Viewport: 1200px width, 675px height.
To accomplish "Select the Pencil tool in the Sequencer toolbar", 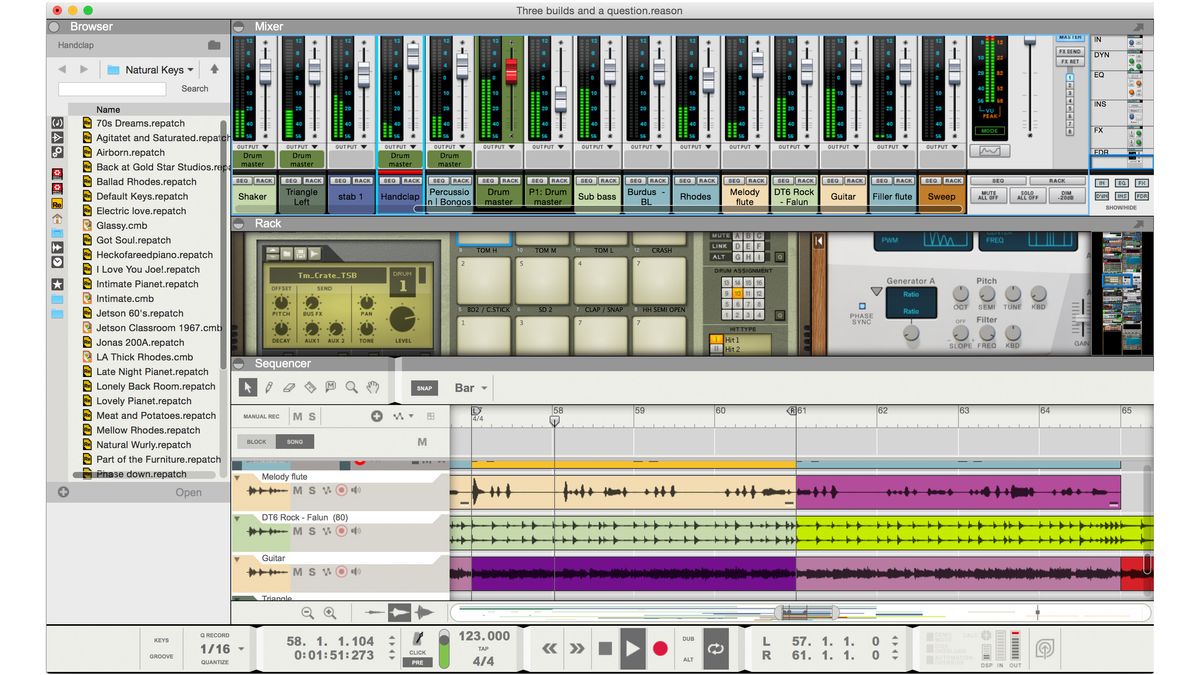I will coord(269,387).
